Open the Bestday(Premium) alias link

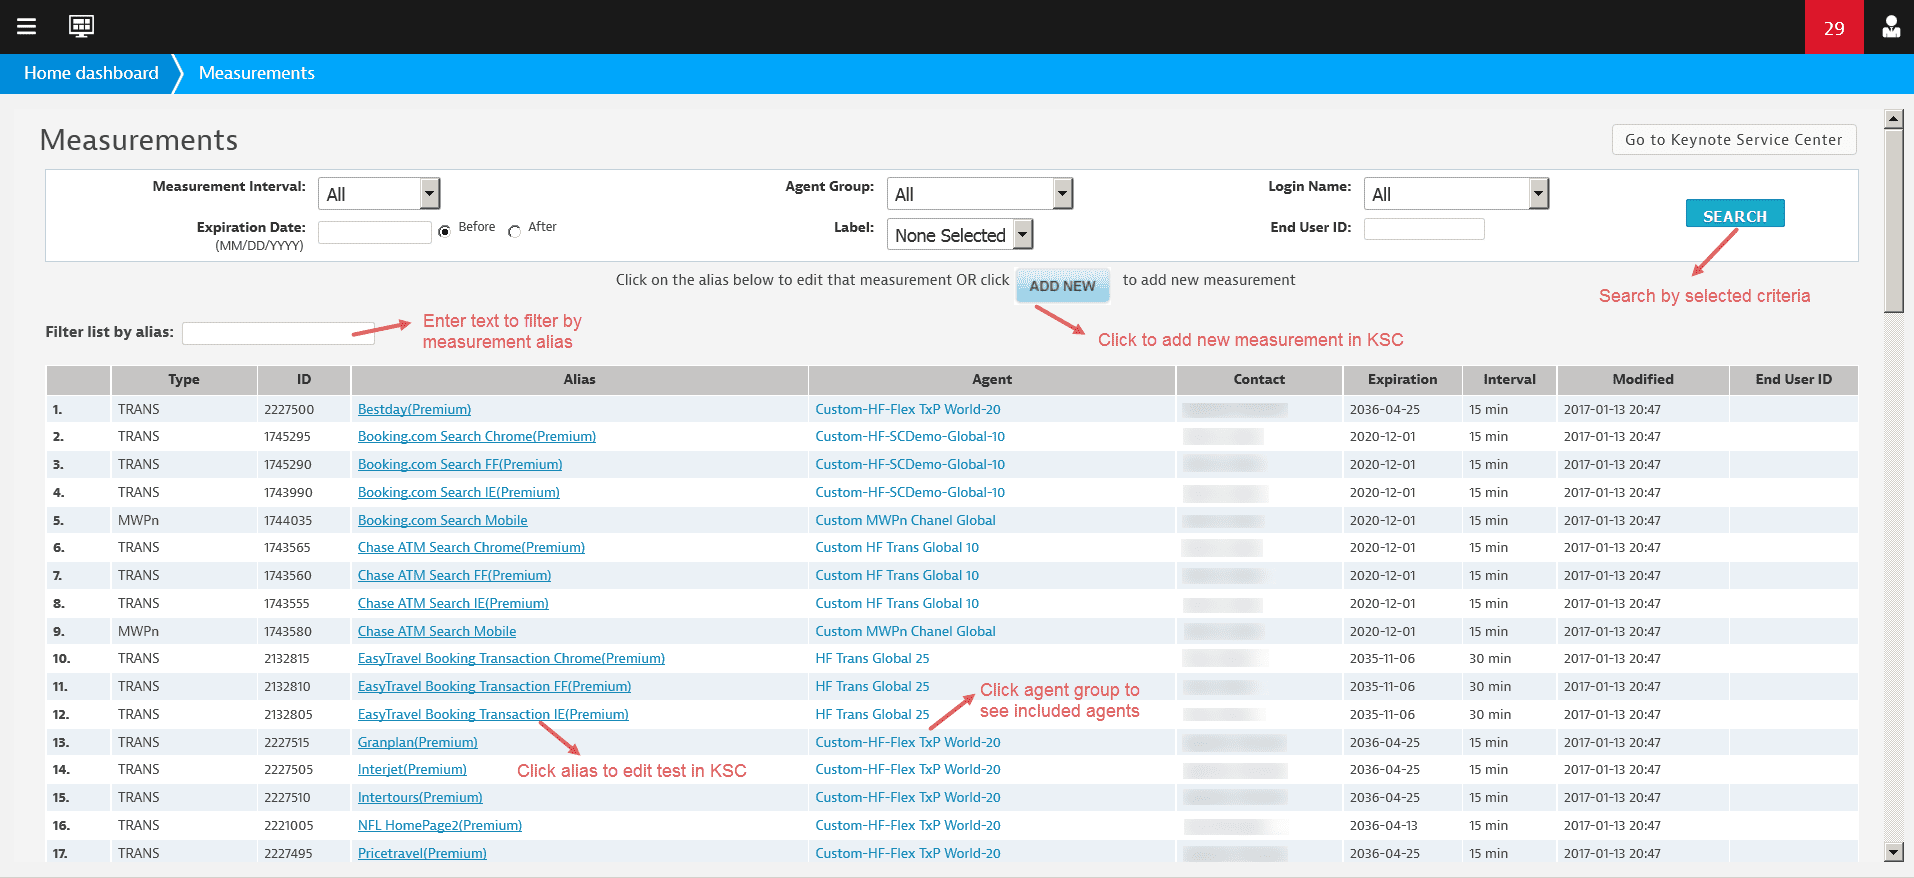click(414, 409)
